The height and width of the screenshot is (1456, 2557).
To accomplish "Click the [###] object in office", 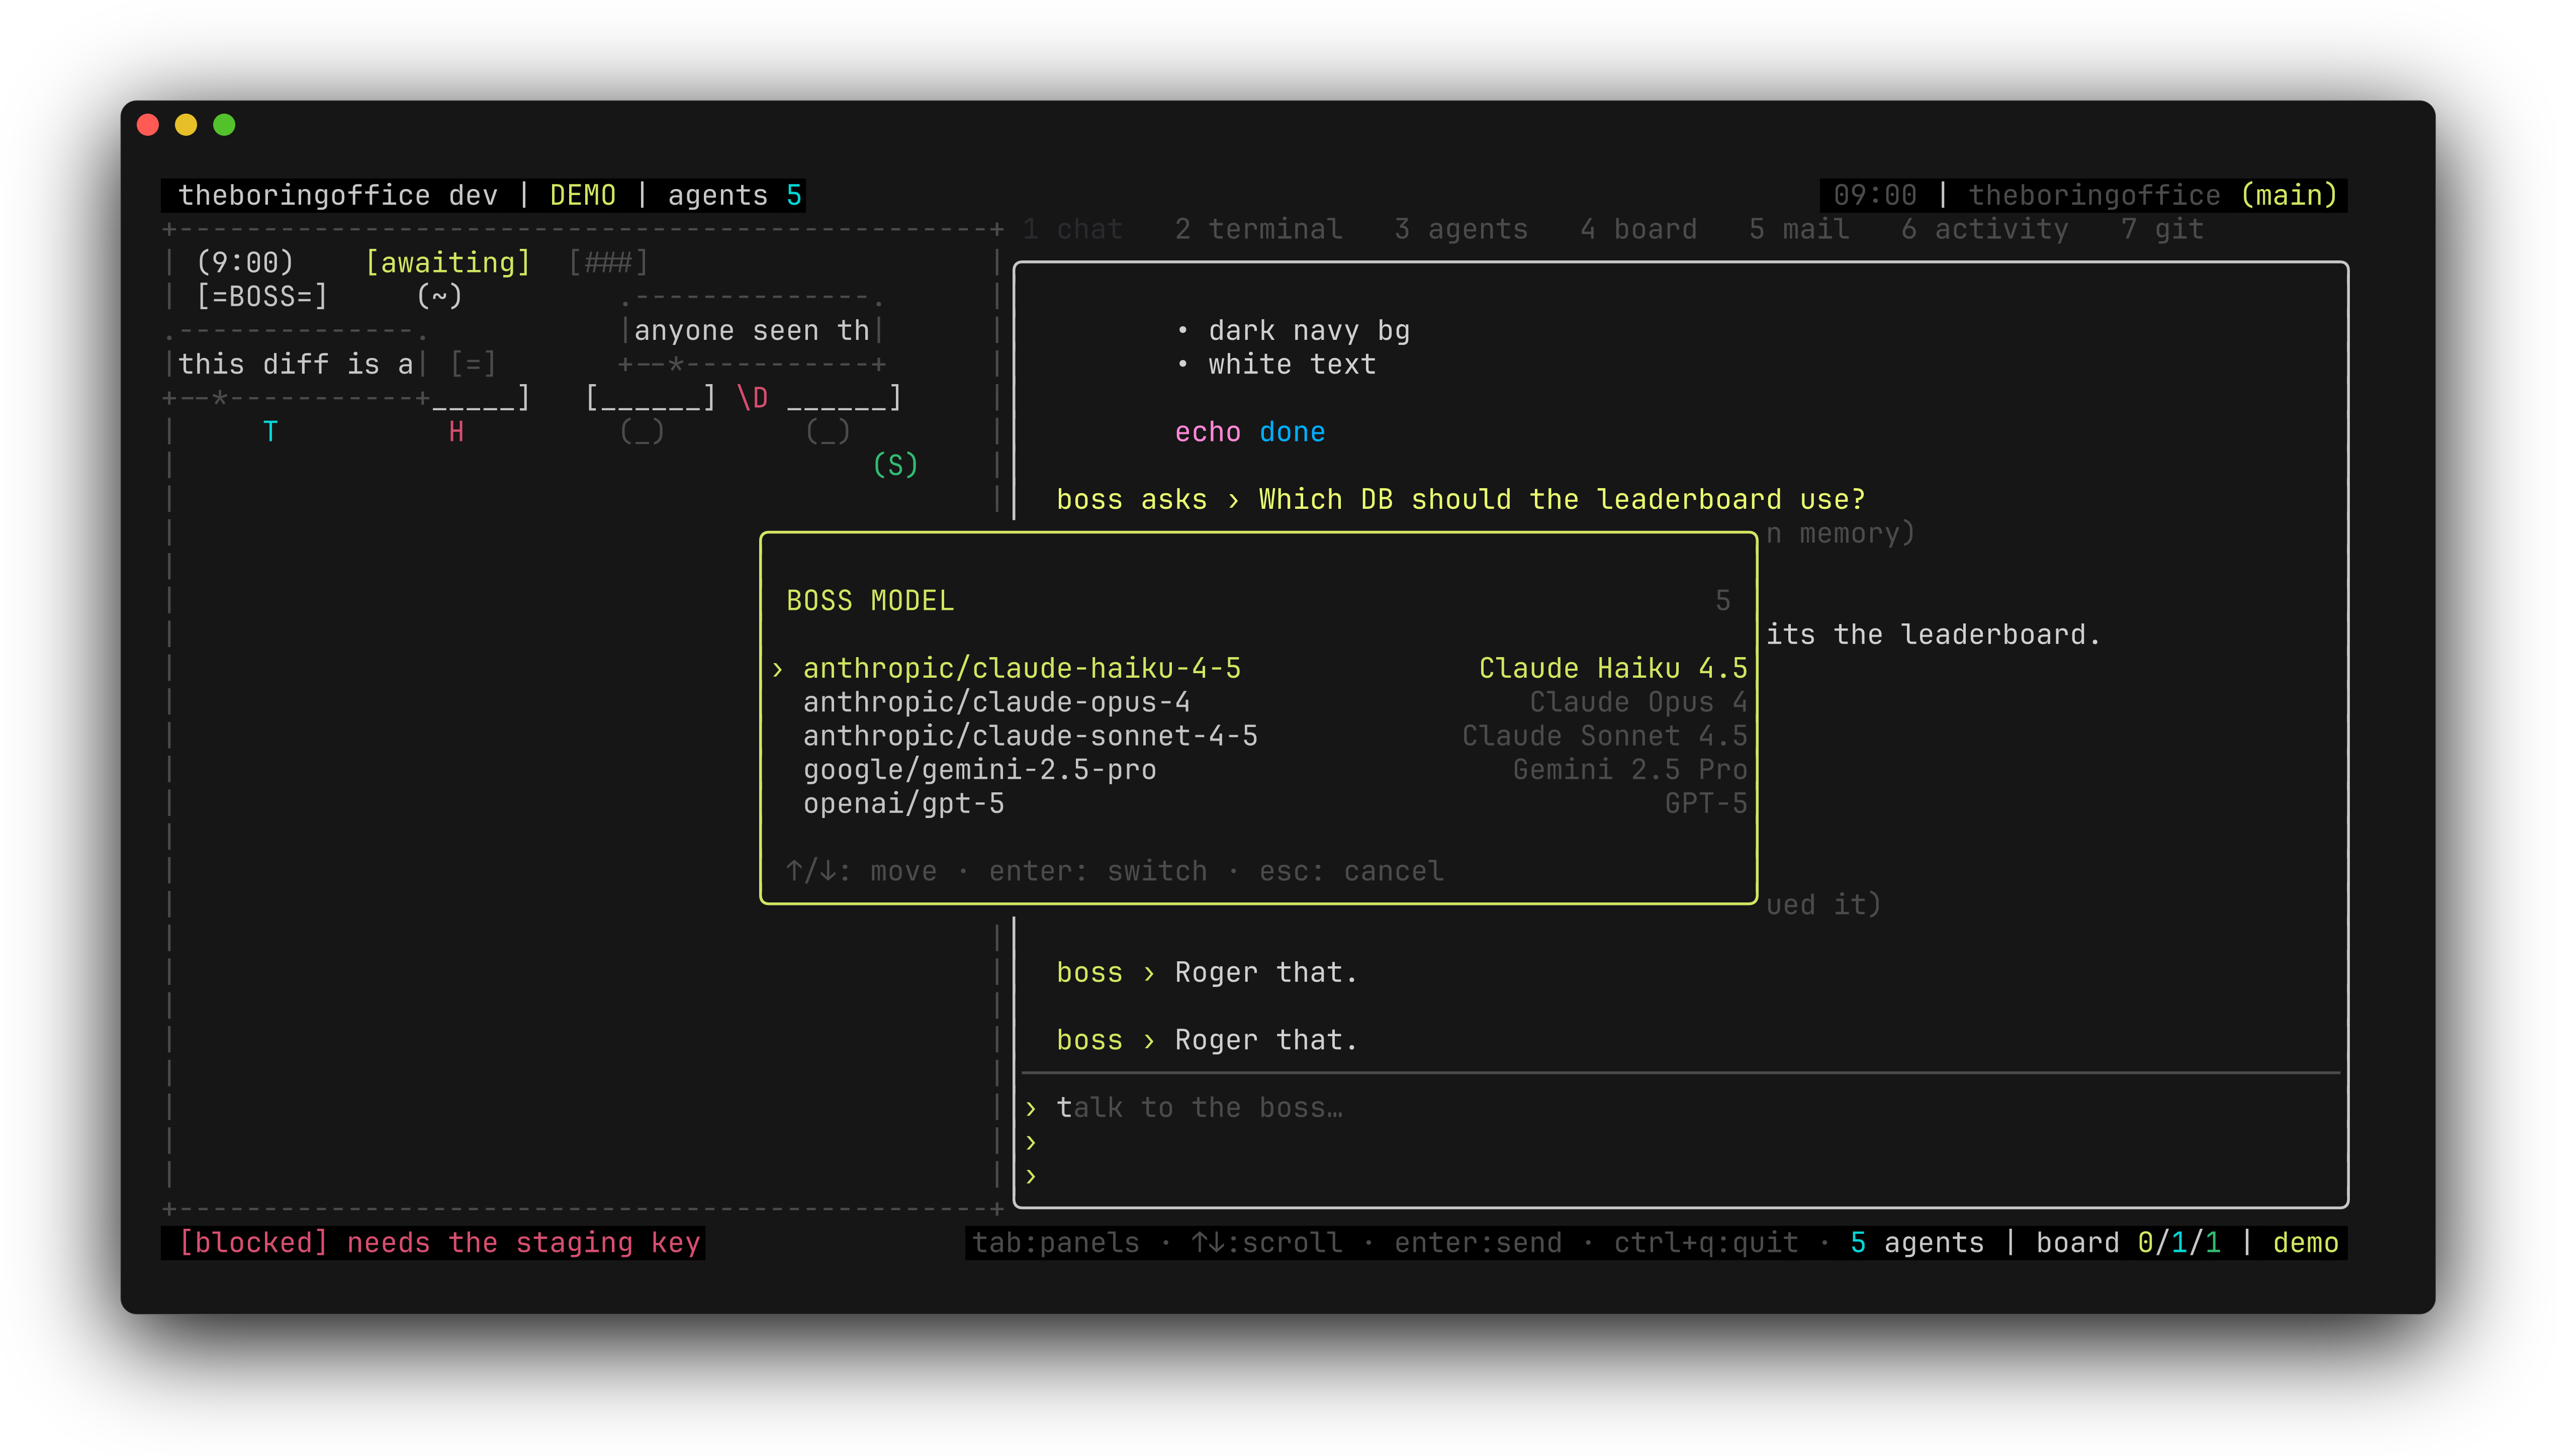I will (x=608, y=263).
